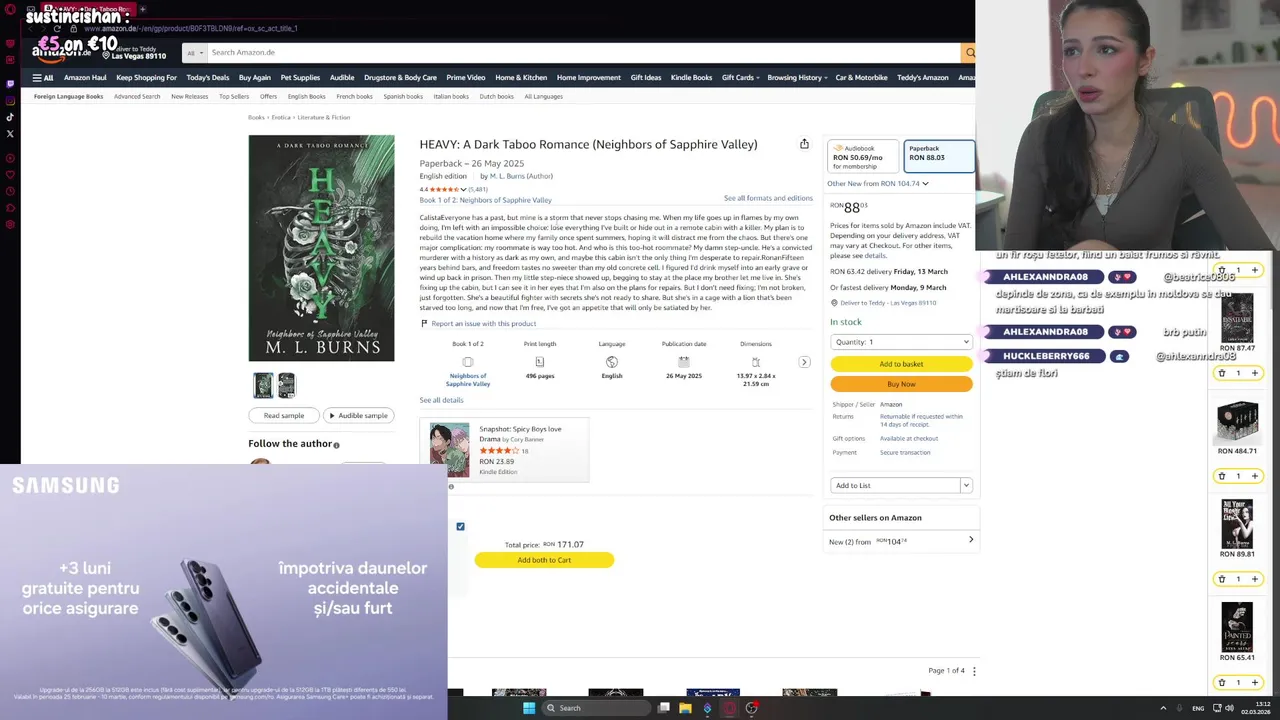1280x720 pixels.
Task: Click the next arrow in book details carousel
Action: pyautogui.click(x=804, y=362)
